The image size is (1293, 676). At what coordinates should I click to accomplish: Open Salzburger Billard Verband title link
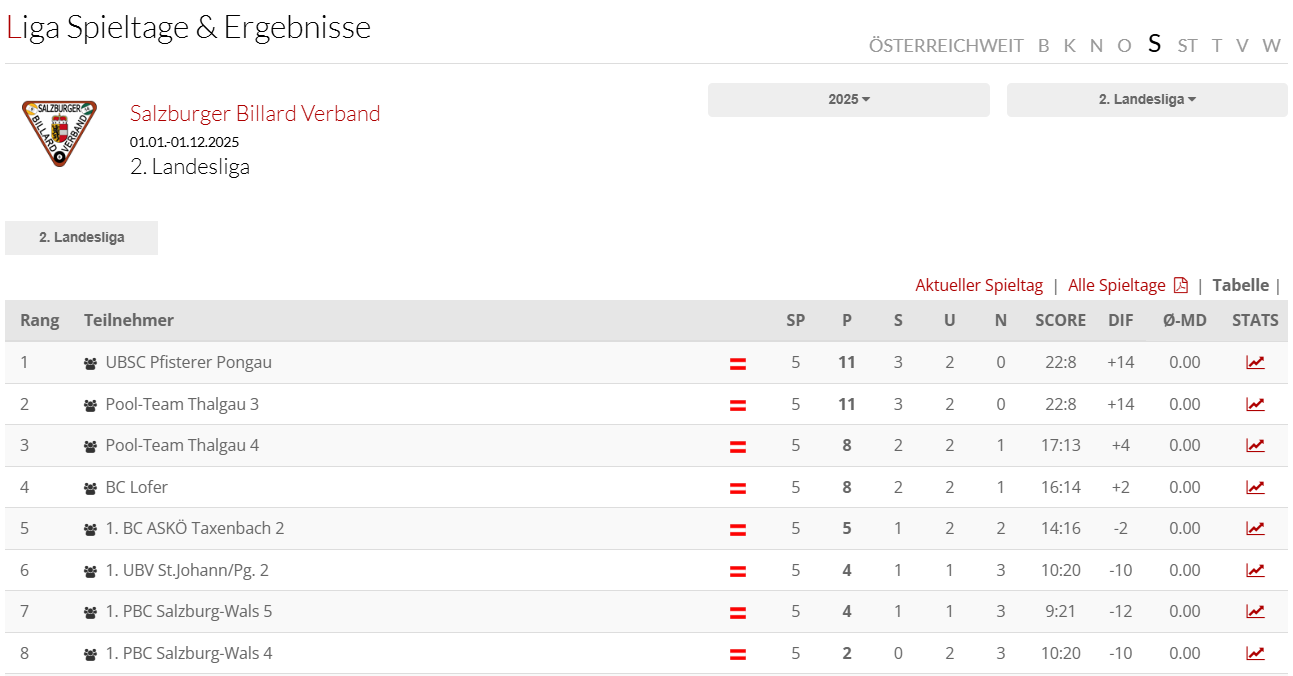pos(255,114)
